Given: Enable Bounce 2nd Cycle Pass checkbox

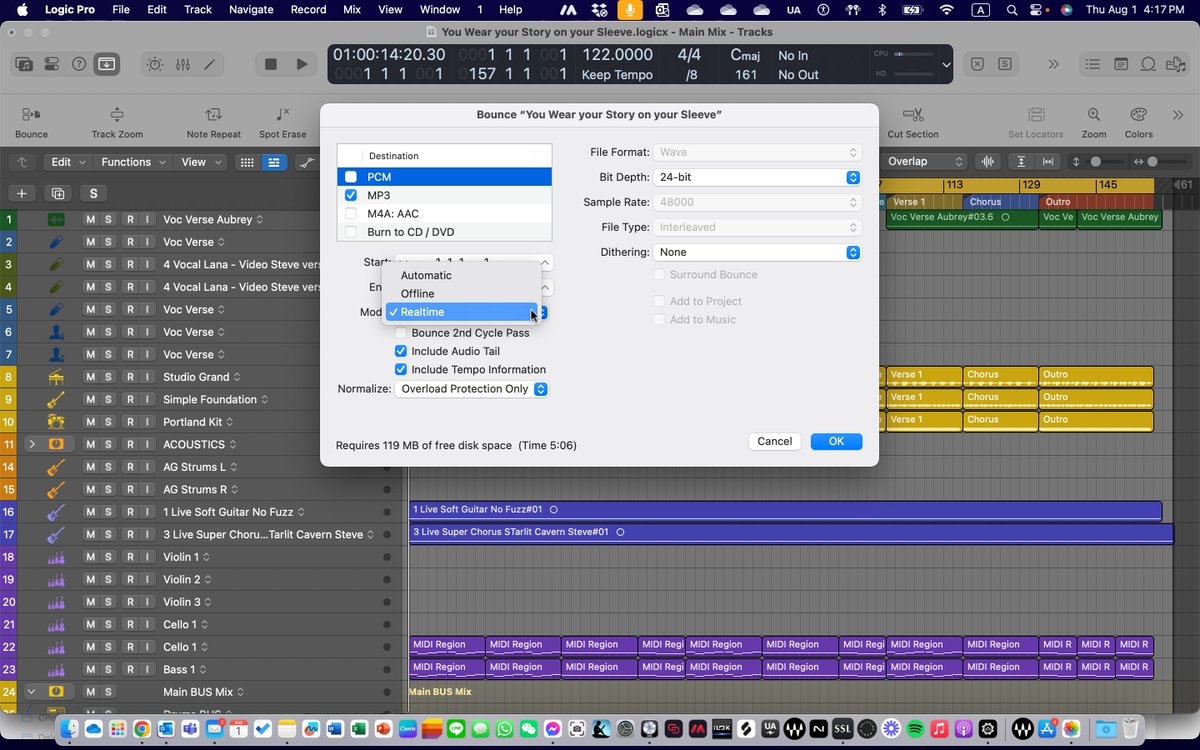Looking at the screenshot, I should click(x=401, y=333).
